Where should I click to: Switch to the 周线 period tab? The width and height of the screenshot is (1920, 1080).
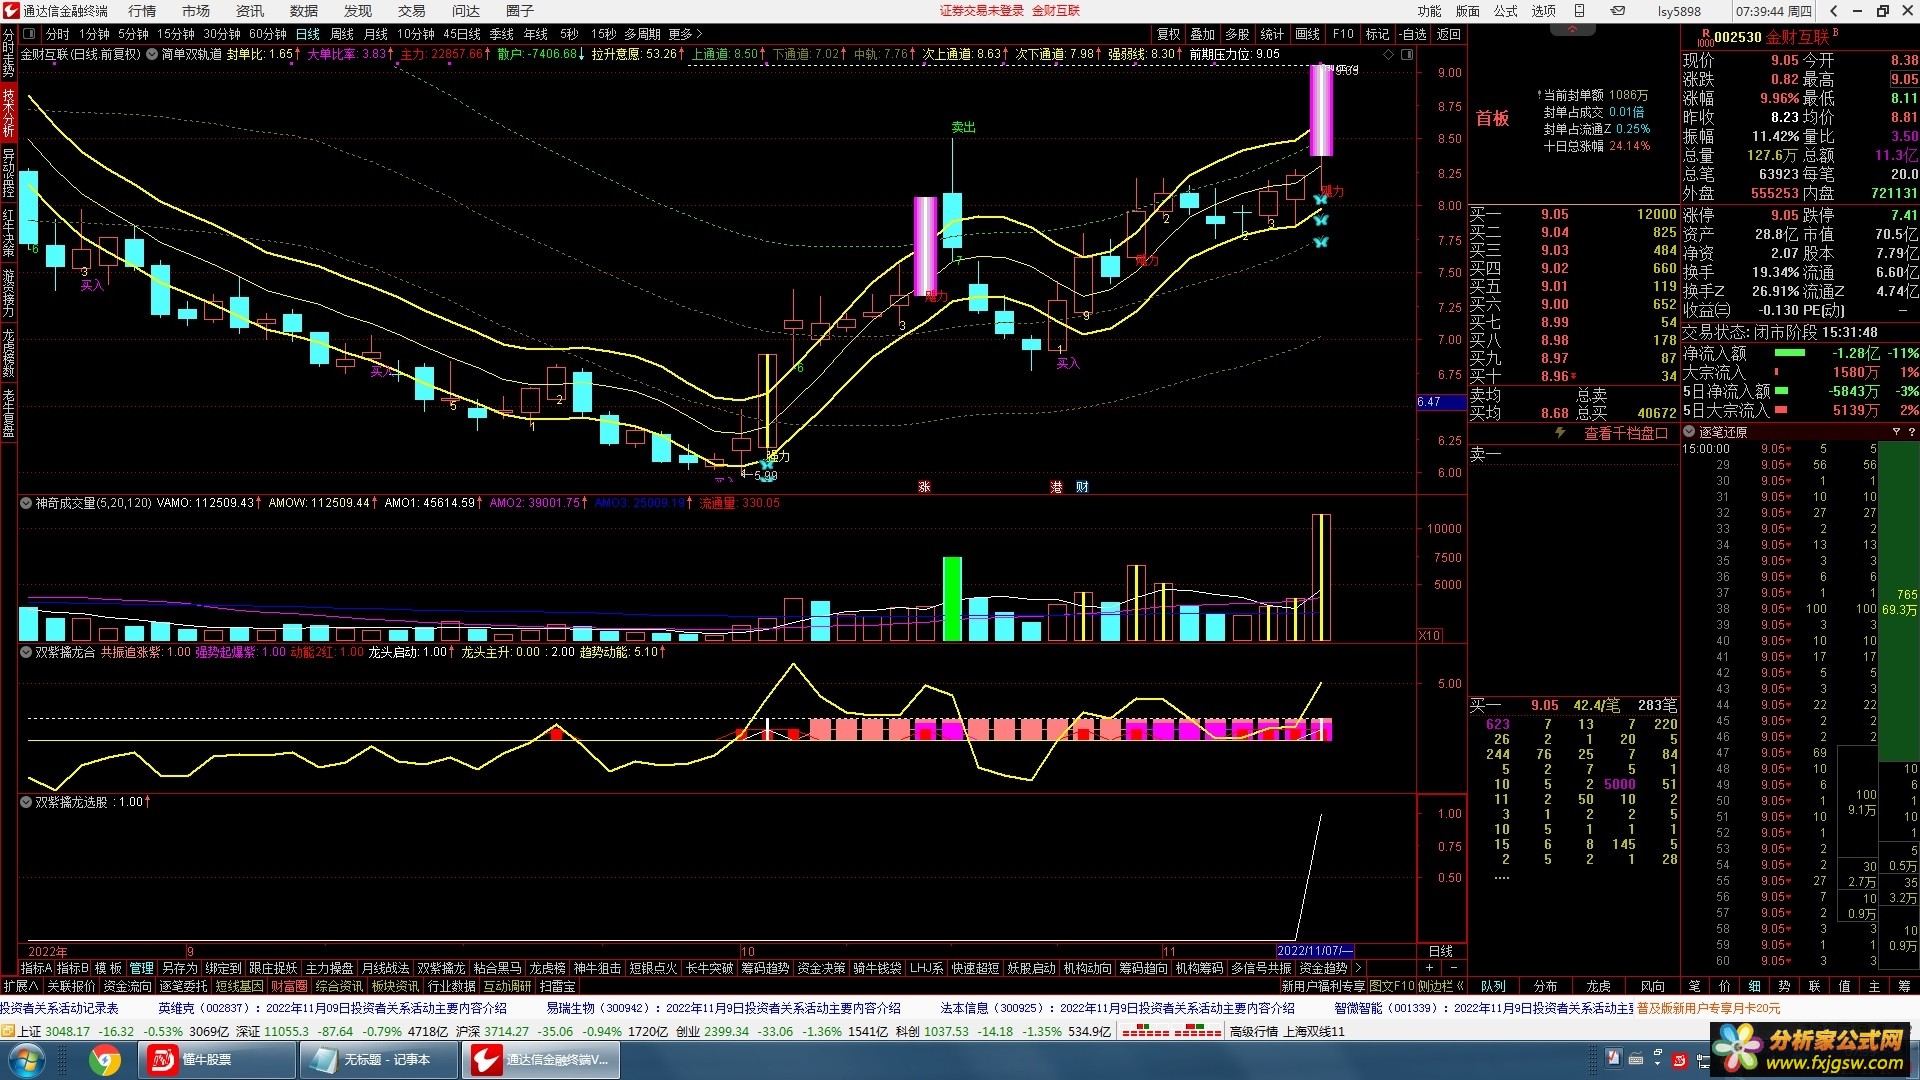(x=342, y=34)
